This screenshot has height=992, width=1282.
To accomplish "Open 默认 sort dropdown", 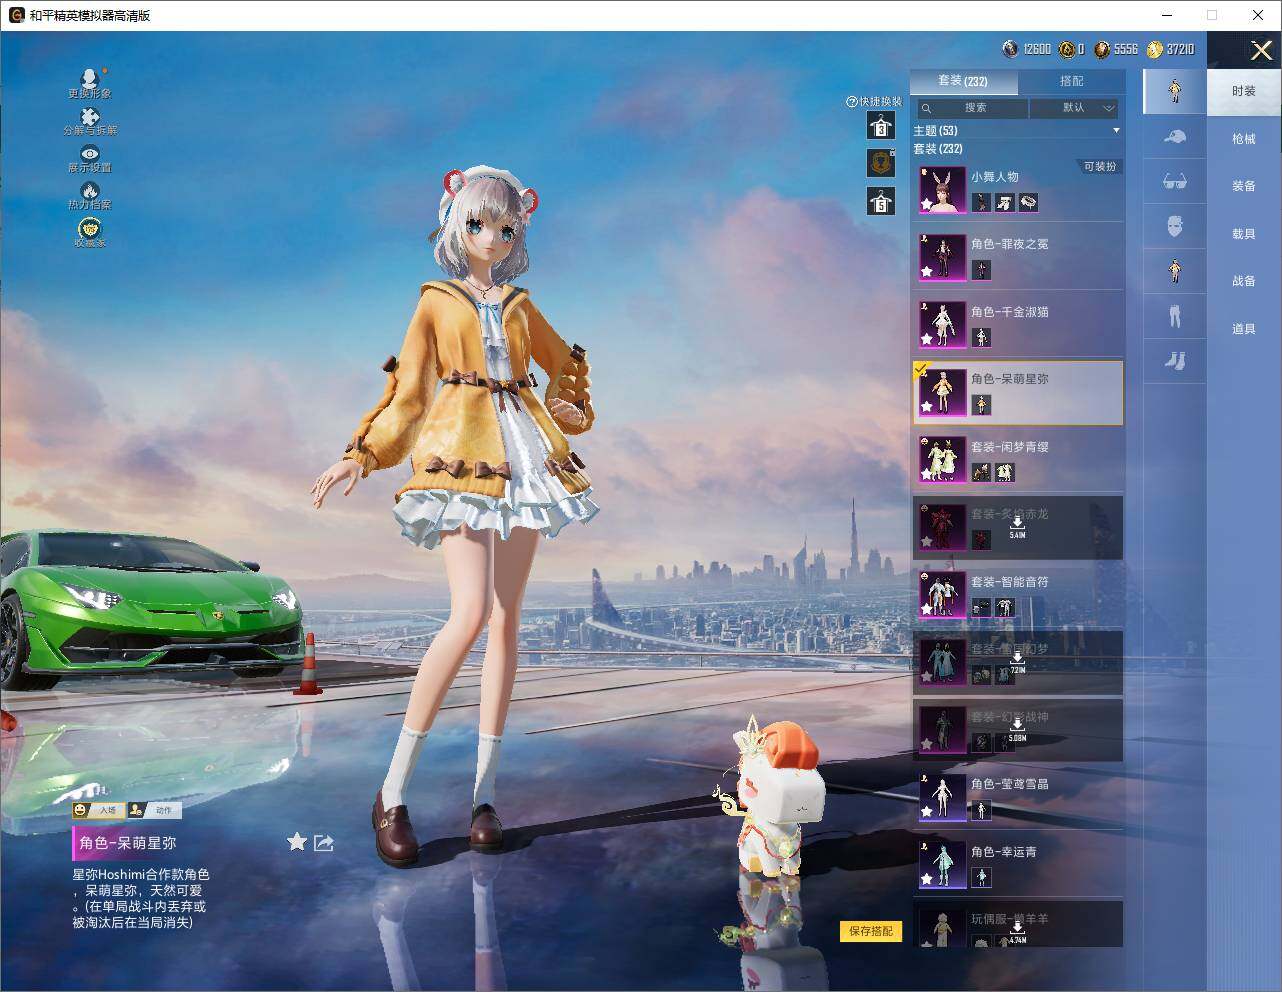I will [1075, 108].
